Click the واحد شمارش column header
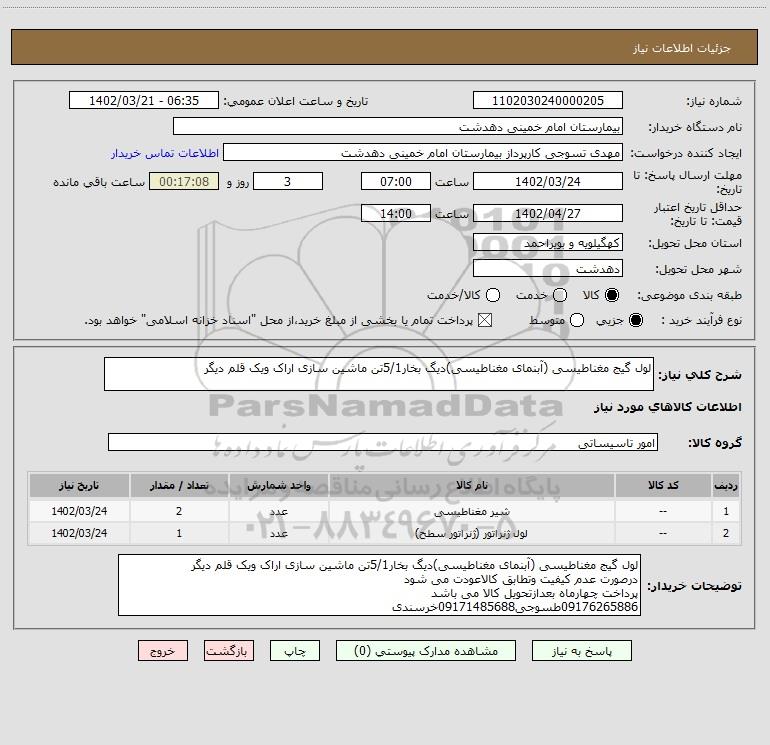 point(278,486)
